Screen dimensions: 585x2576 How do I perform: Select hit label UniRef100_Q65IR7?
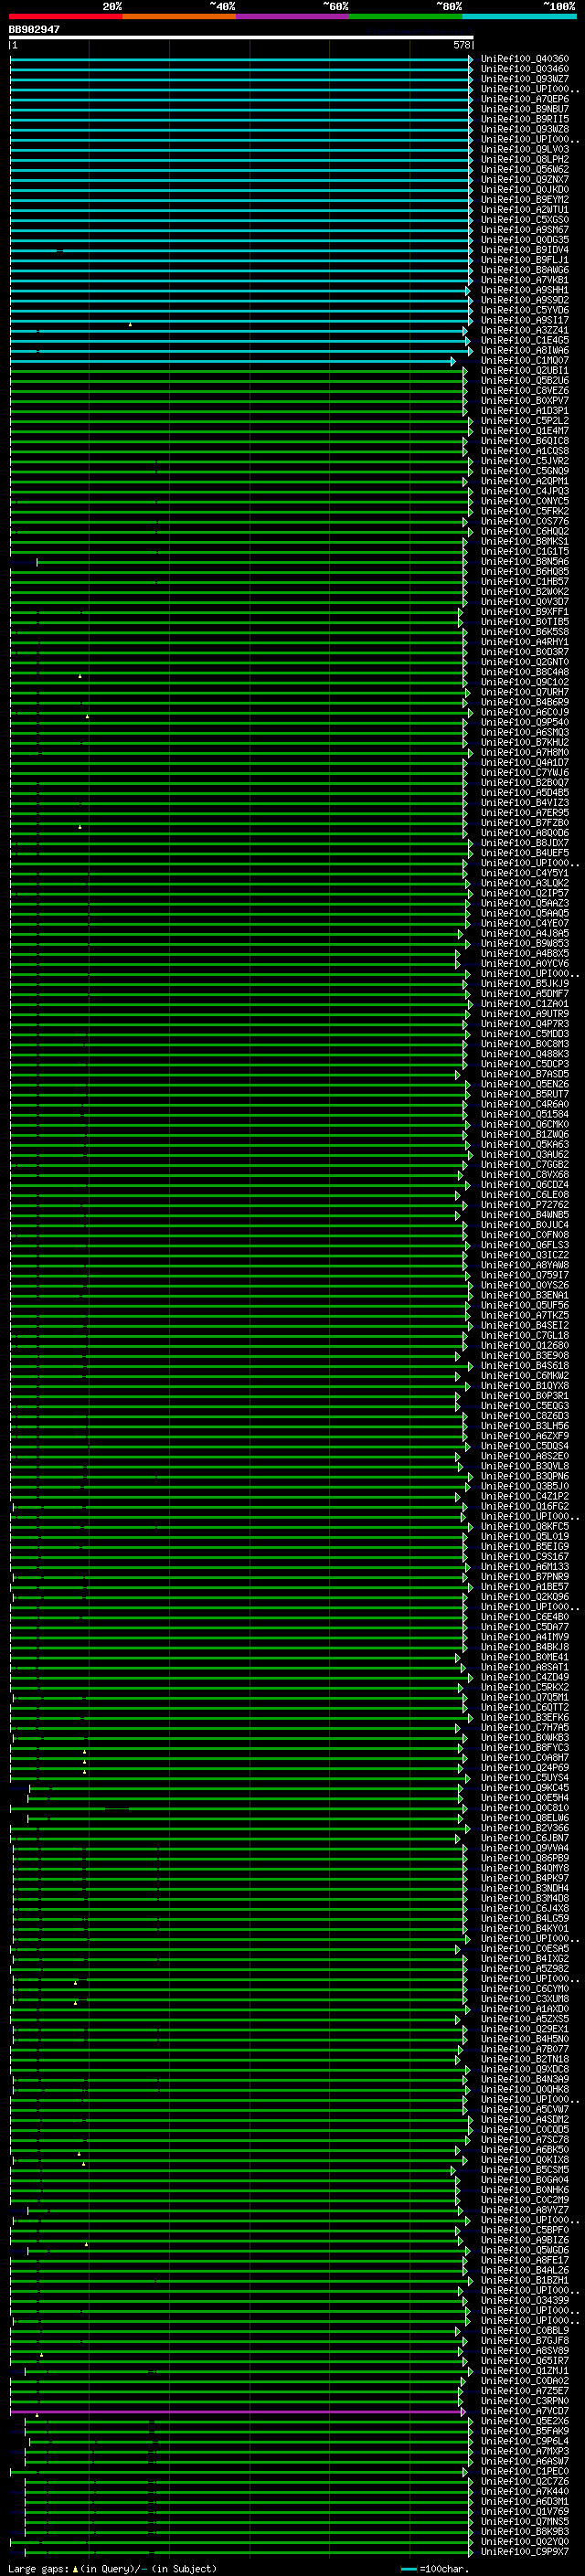point(525,2361)
